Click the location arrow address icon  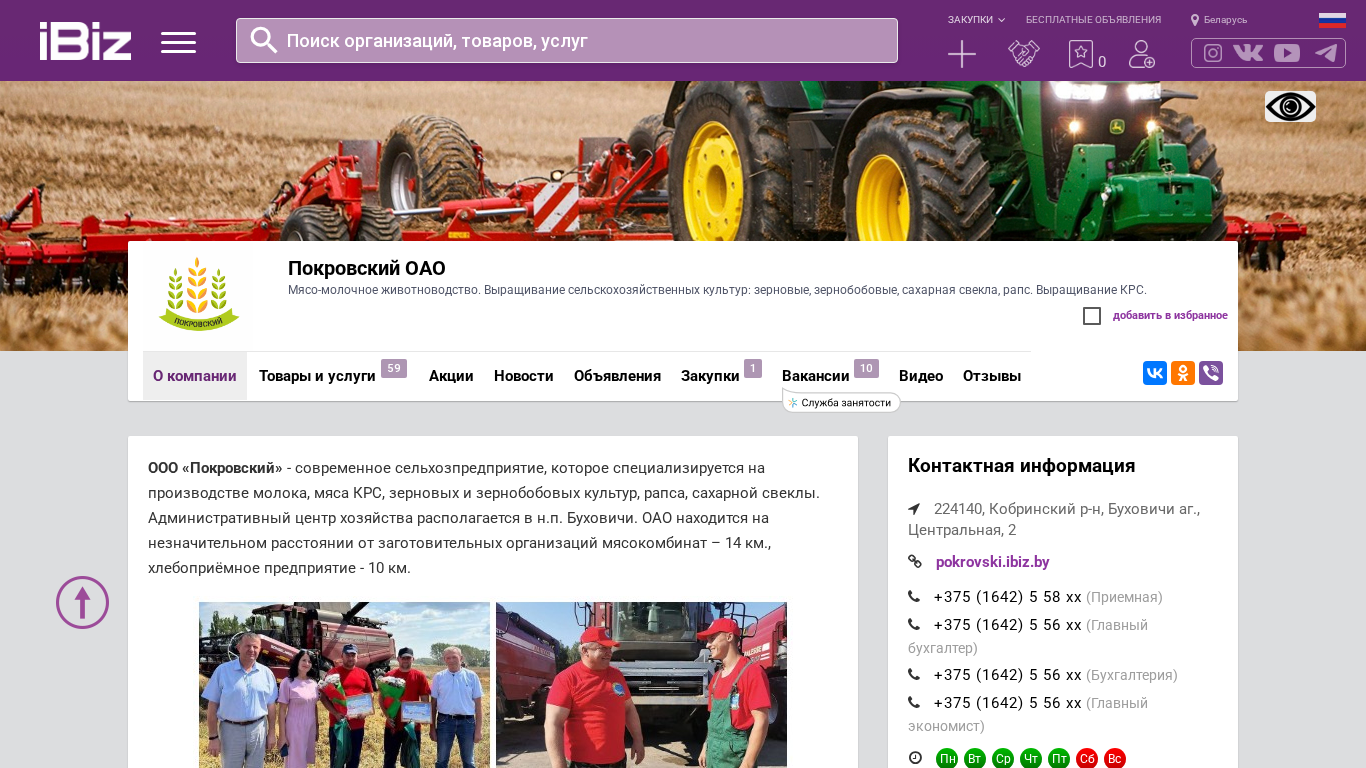(x=914, y=509)
